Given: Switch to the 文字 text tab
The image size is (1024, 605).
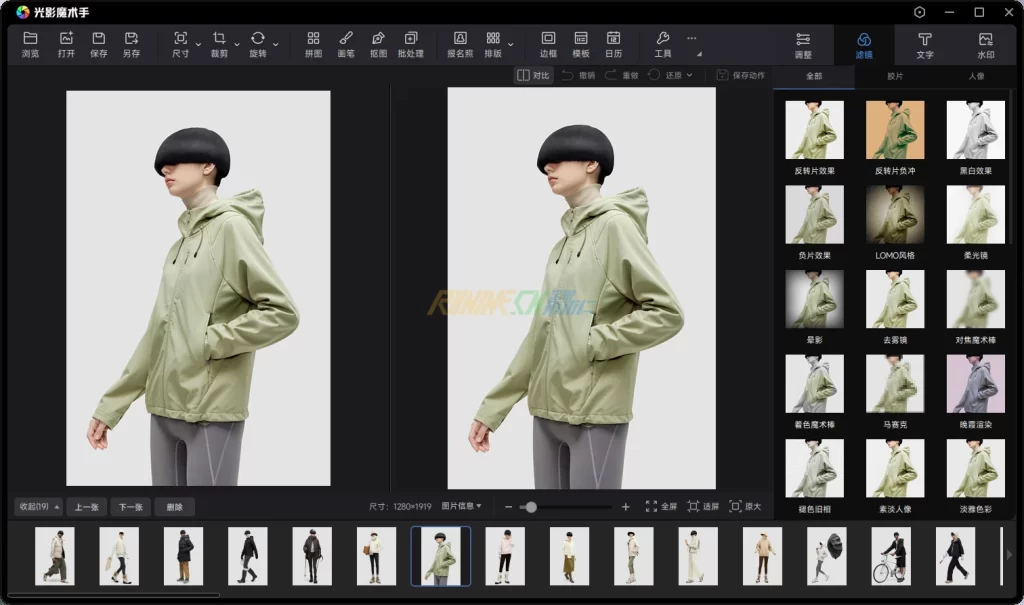Looking at the screenshot, I should pyautogui.click(x=924, y=44).
